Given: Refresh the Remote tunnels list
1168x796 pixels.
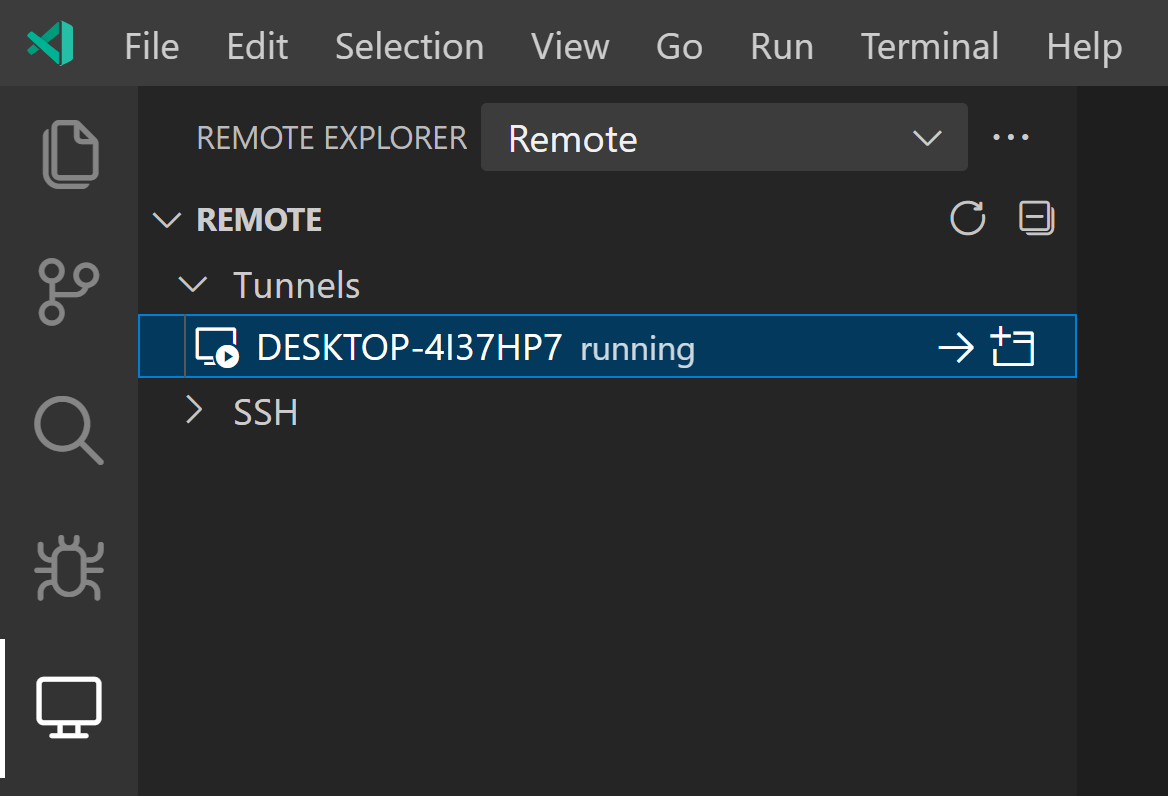Looking at the screenshot, I should coord(967,218).
